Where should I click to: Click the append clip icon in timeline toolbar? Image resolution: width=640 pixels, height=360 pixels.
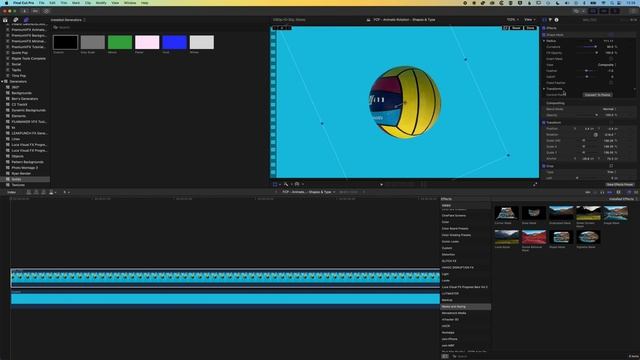43,192
